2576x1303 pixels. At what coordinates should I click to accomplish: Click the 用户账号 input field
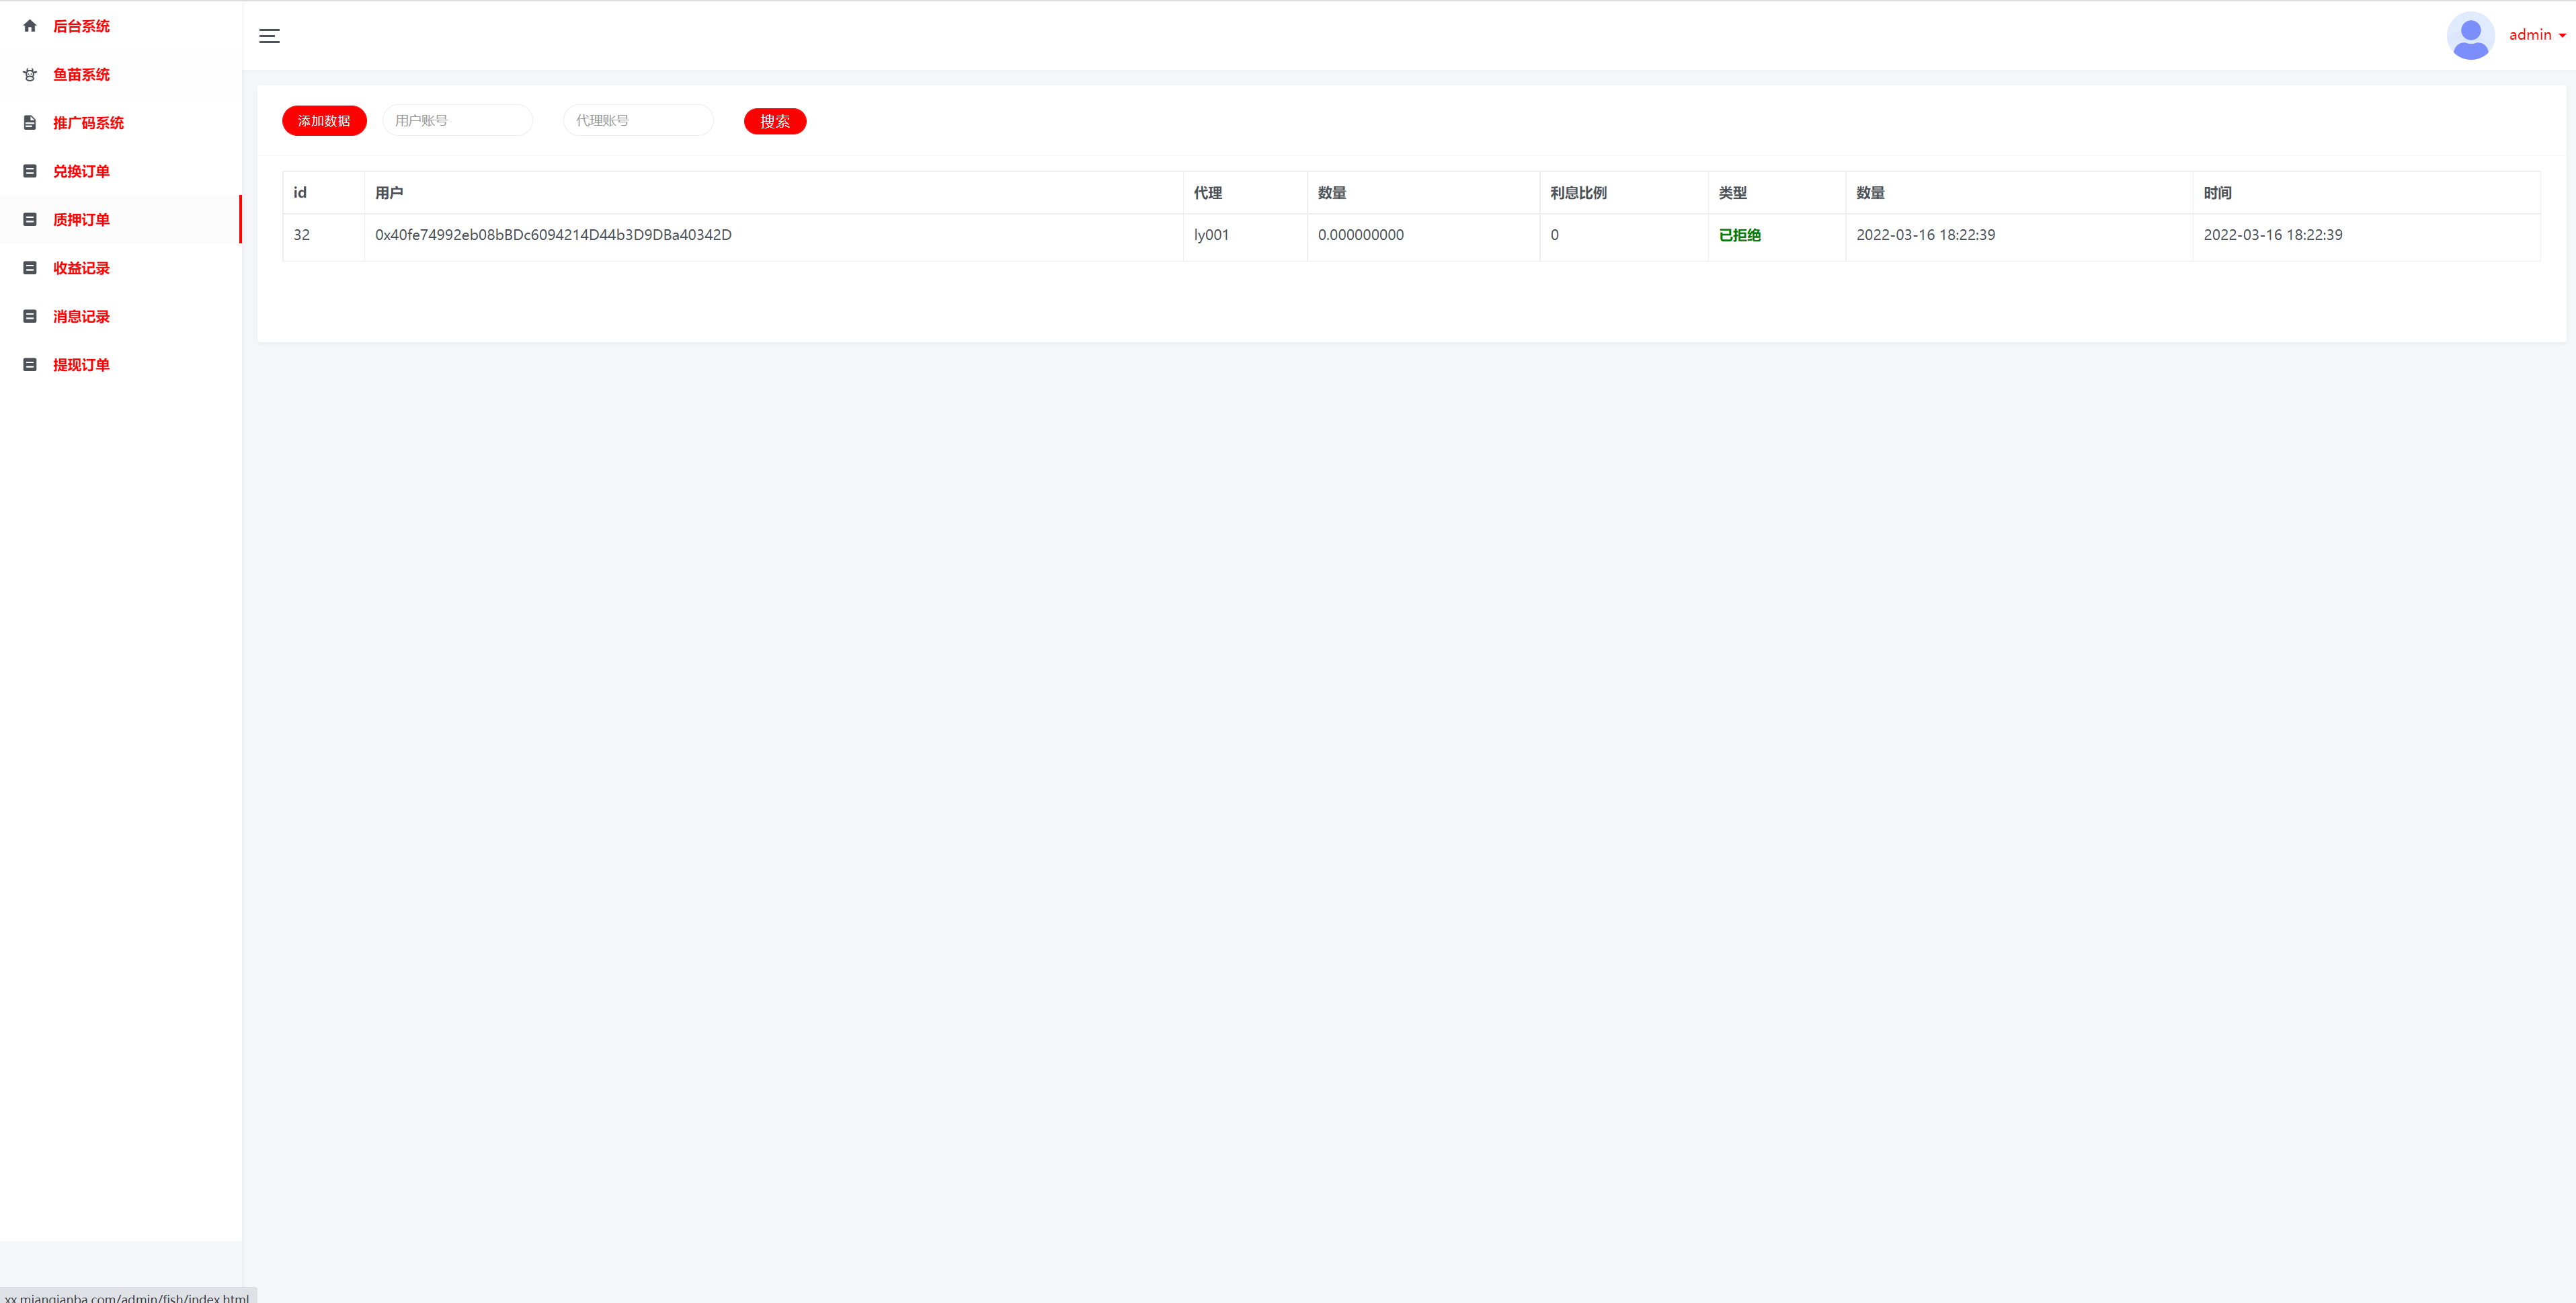click(457, 120)
